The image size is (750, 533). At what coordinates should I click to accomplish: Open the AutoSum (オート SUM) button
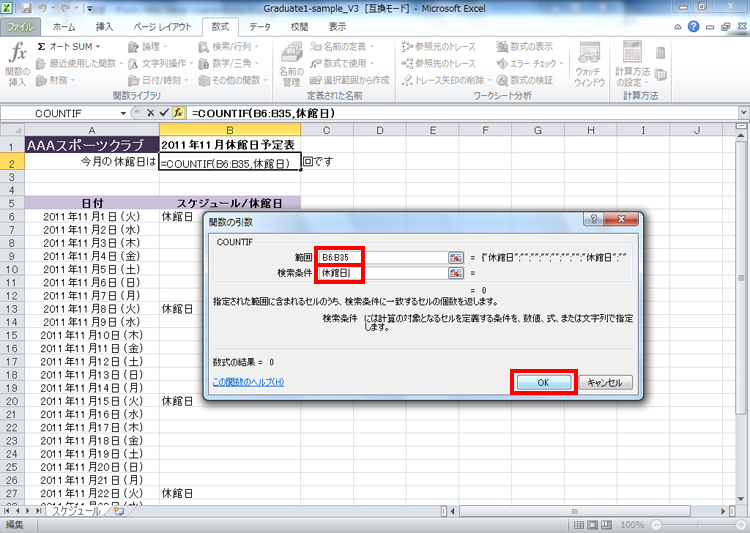pyautogui.click(x=68, y=47)
